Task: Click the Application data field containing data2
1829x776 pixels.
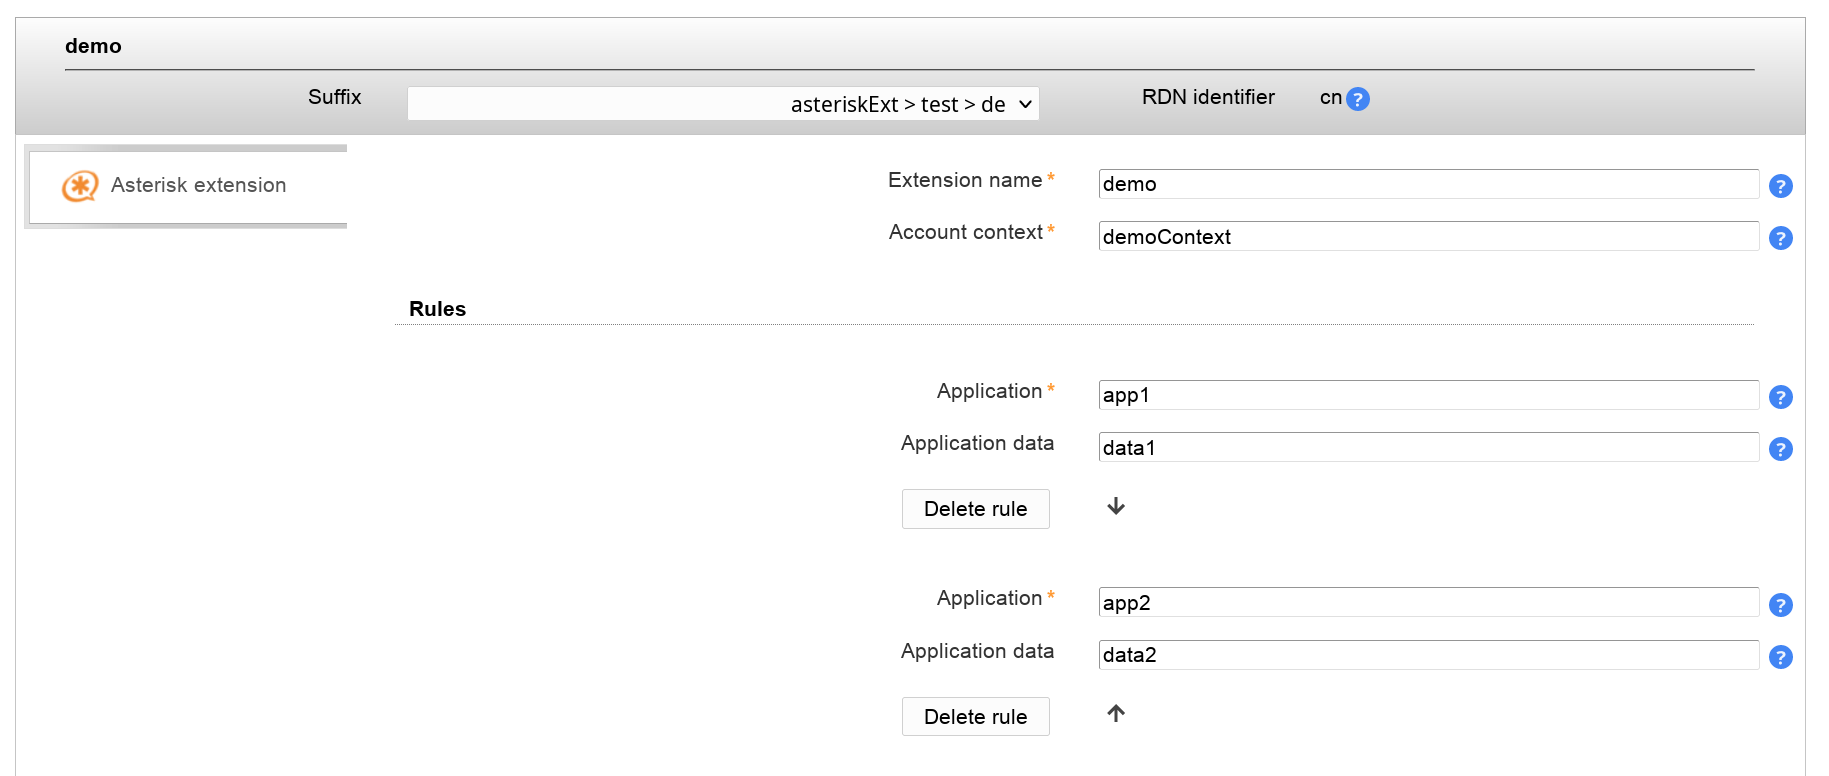Action: [1427, 655]
